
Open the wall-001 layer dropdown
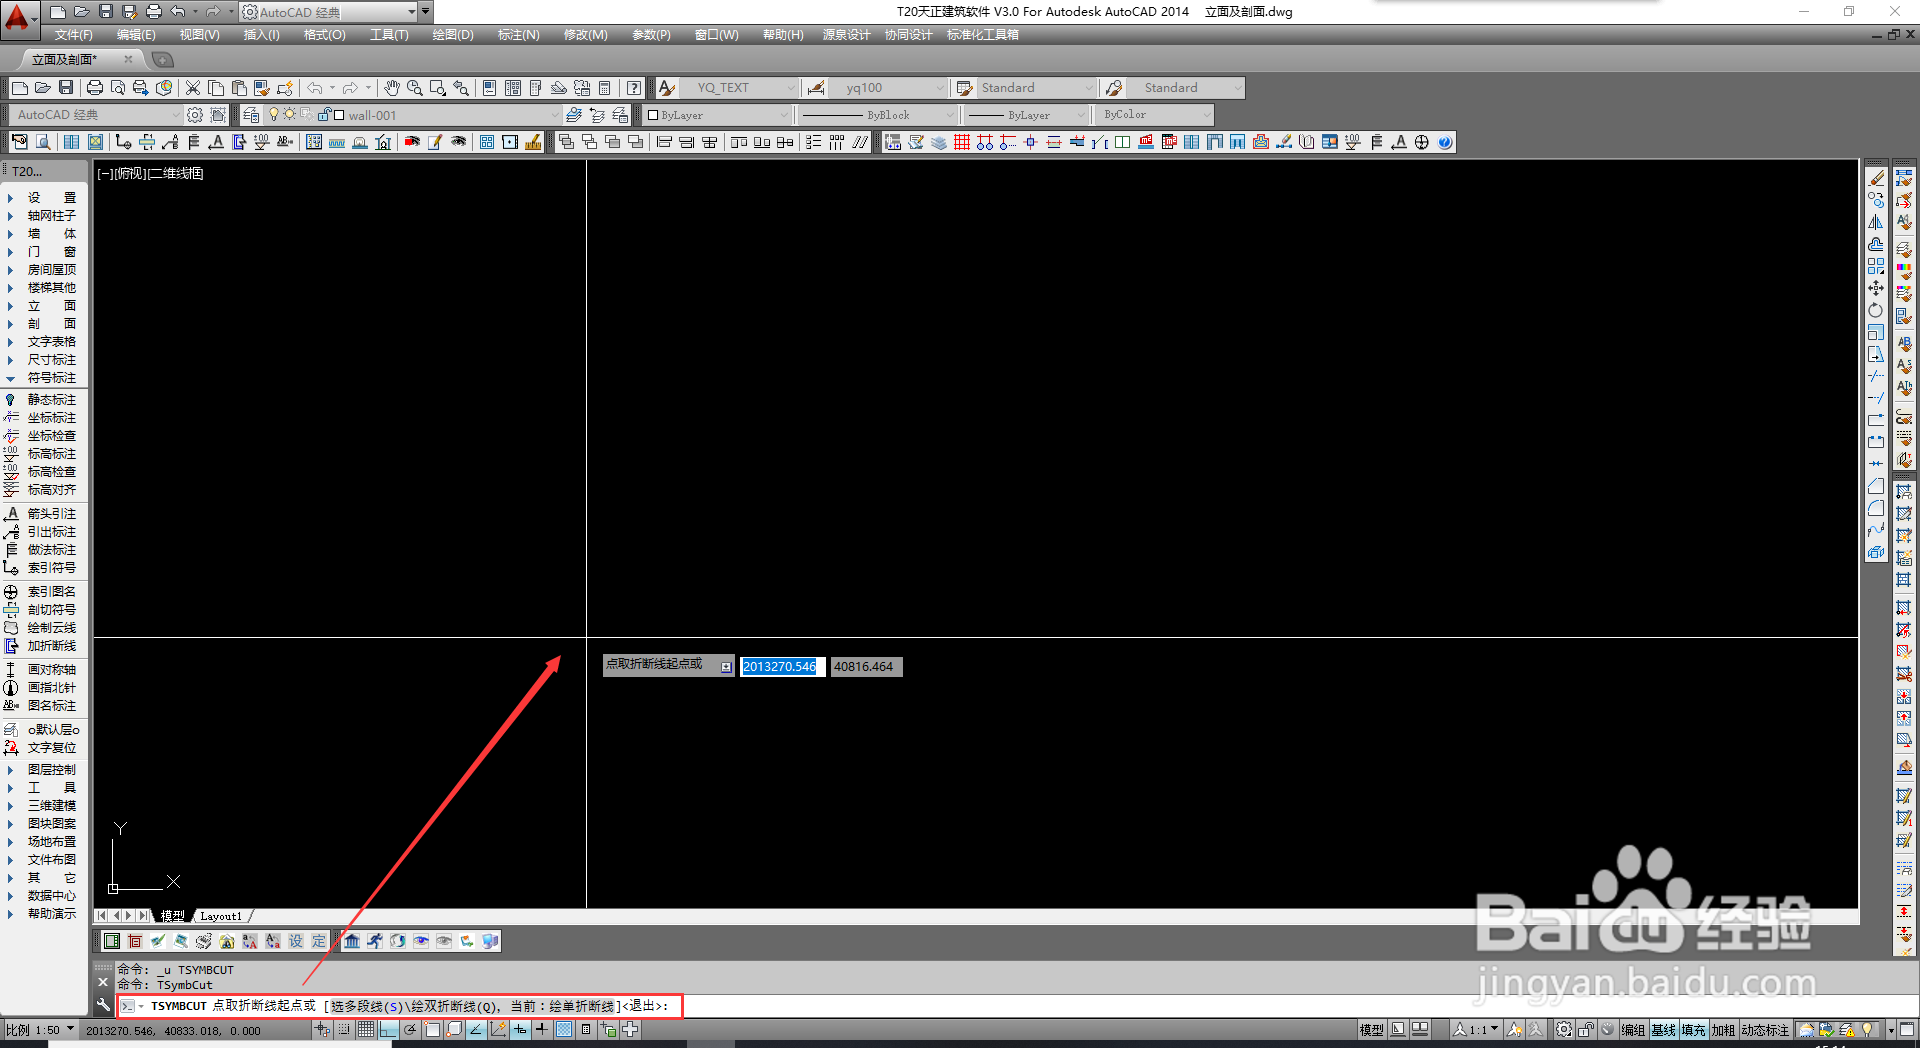(413, 115)
